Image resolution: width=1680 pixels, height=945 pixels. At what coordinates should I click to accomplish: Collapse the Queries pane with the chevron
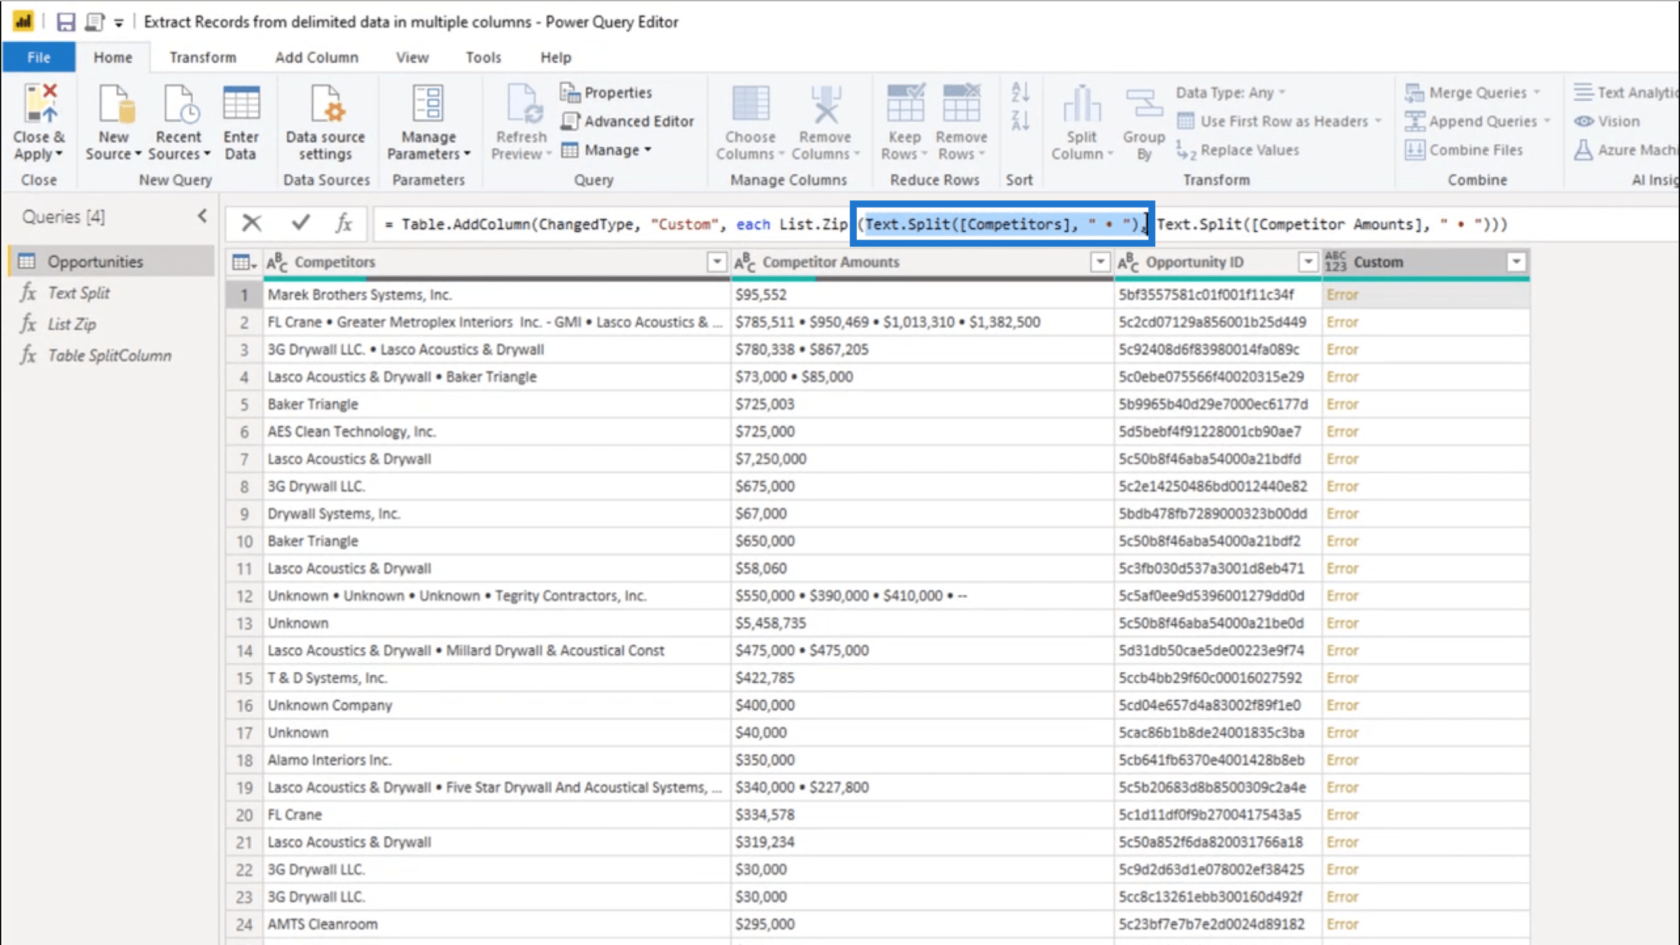(202, 216)
